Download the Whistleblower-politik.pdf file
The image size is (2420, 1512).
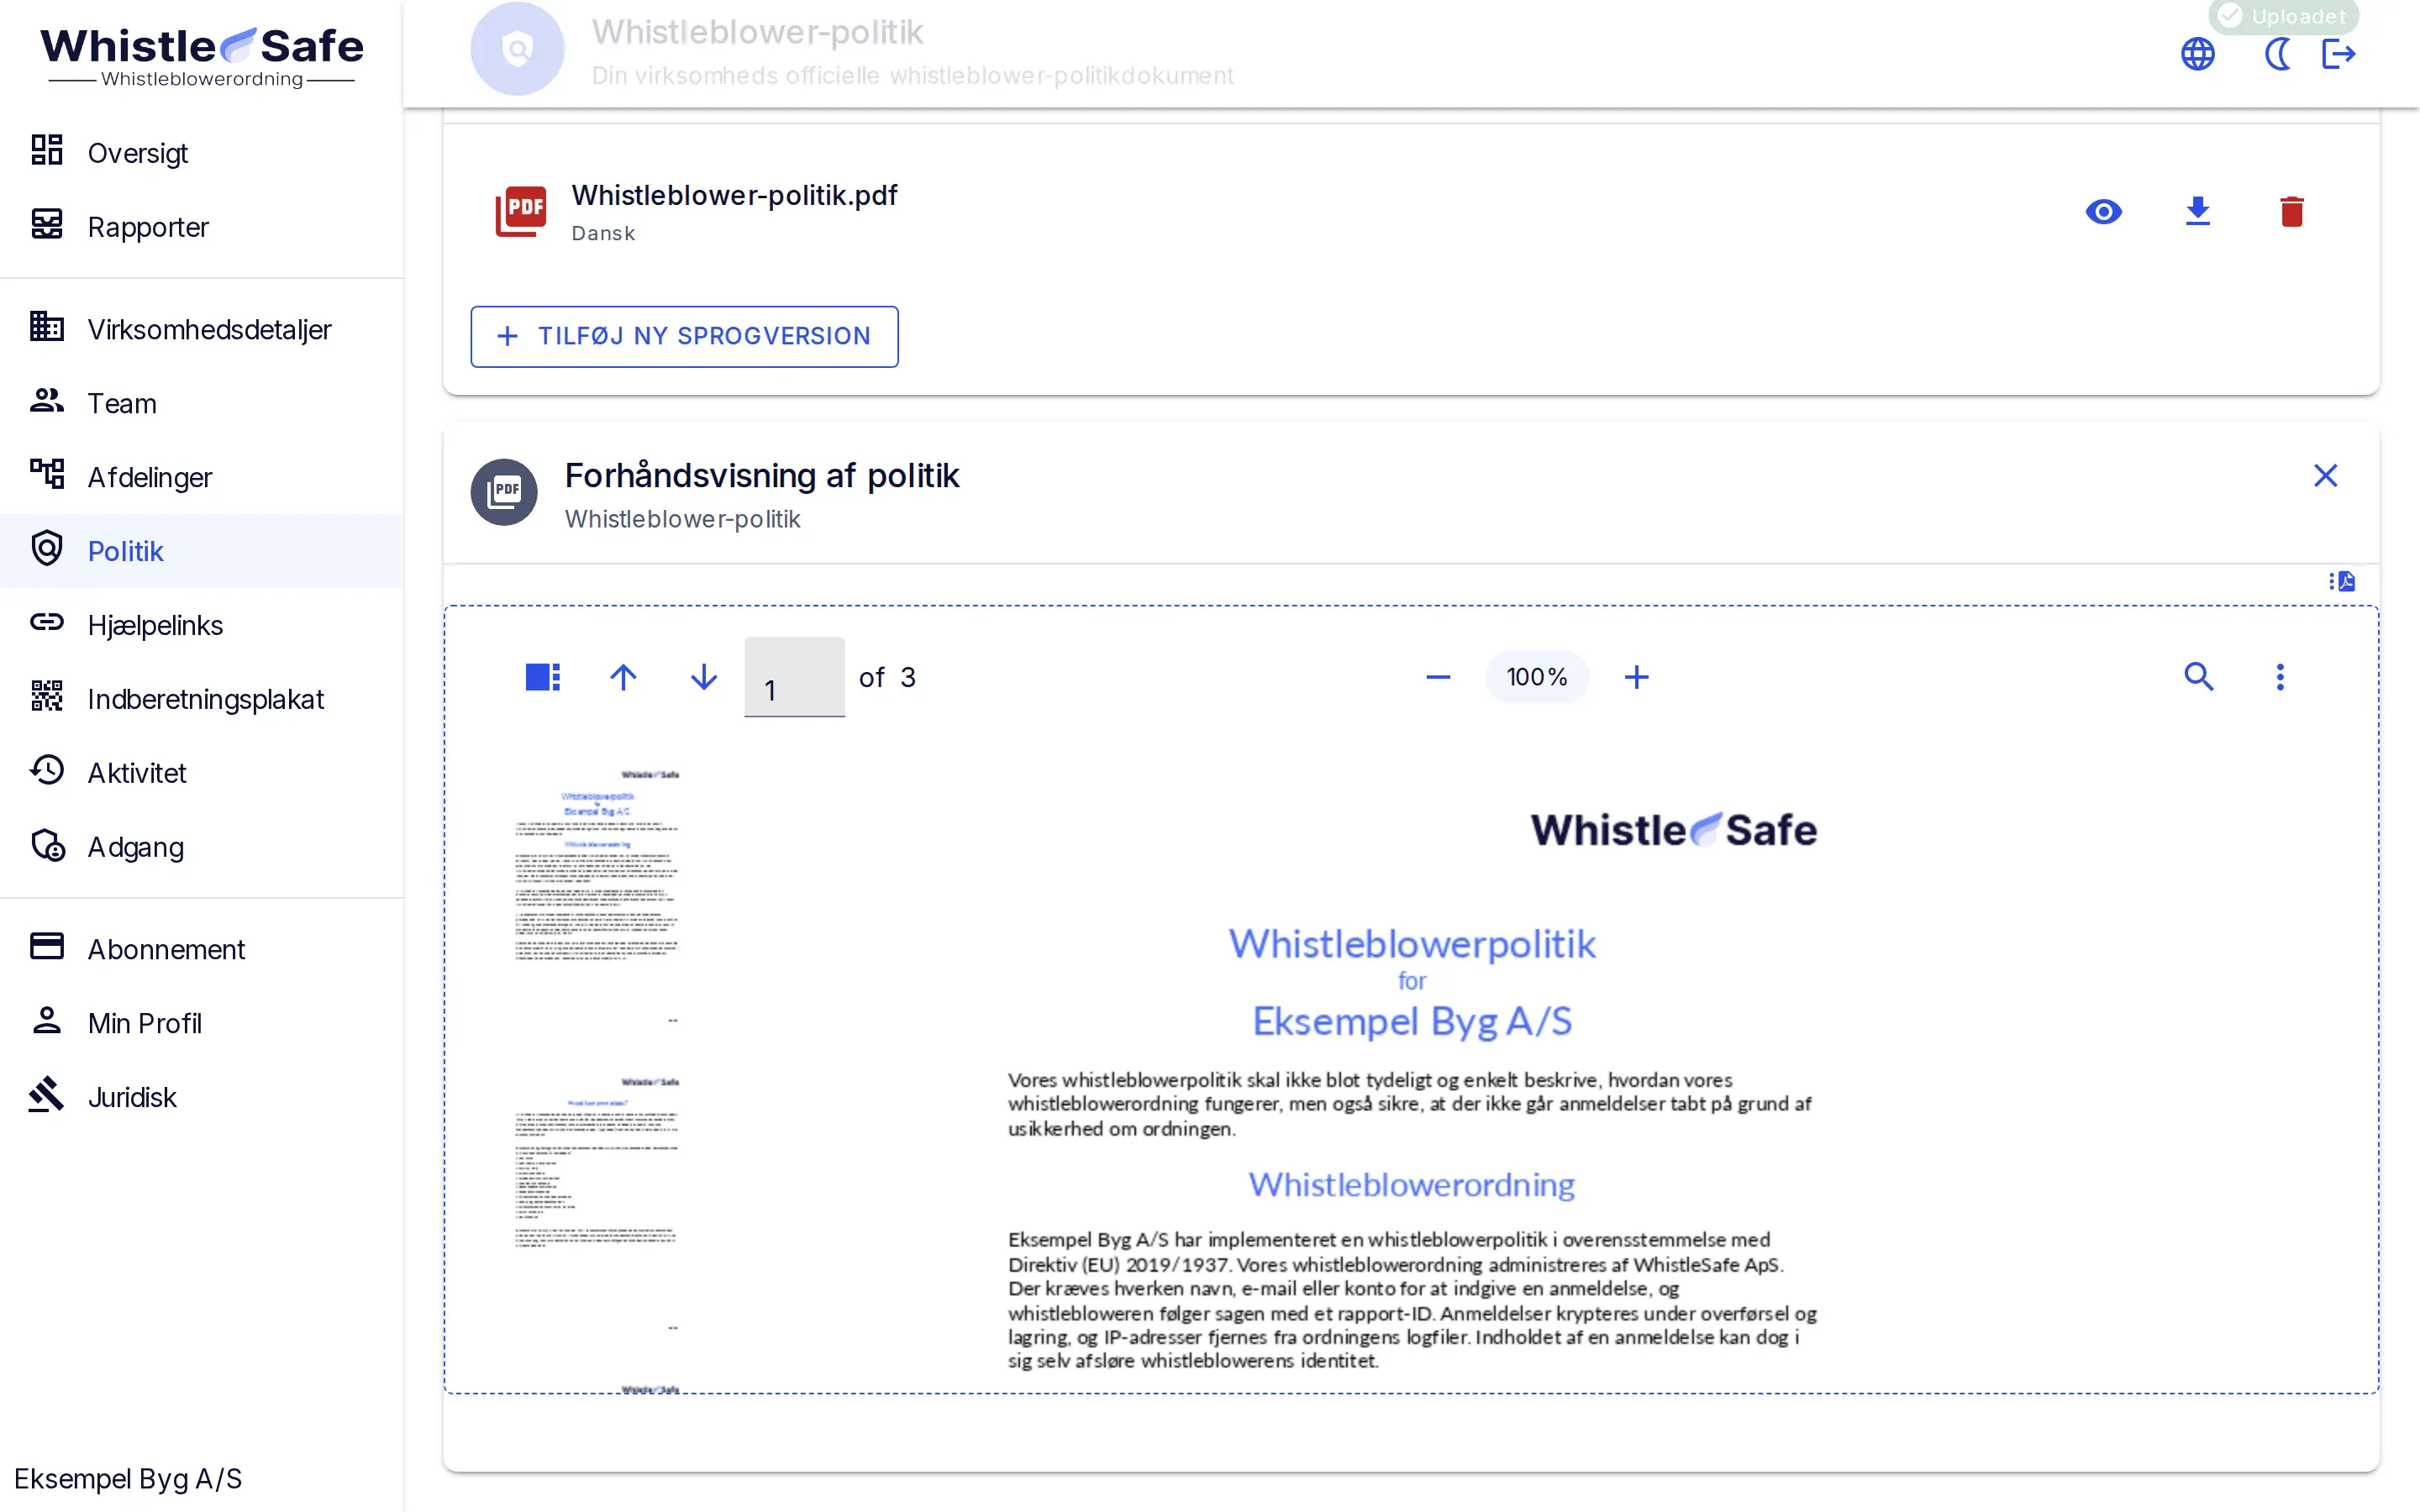coord(2198,212)
